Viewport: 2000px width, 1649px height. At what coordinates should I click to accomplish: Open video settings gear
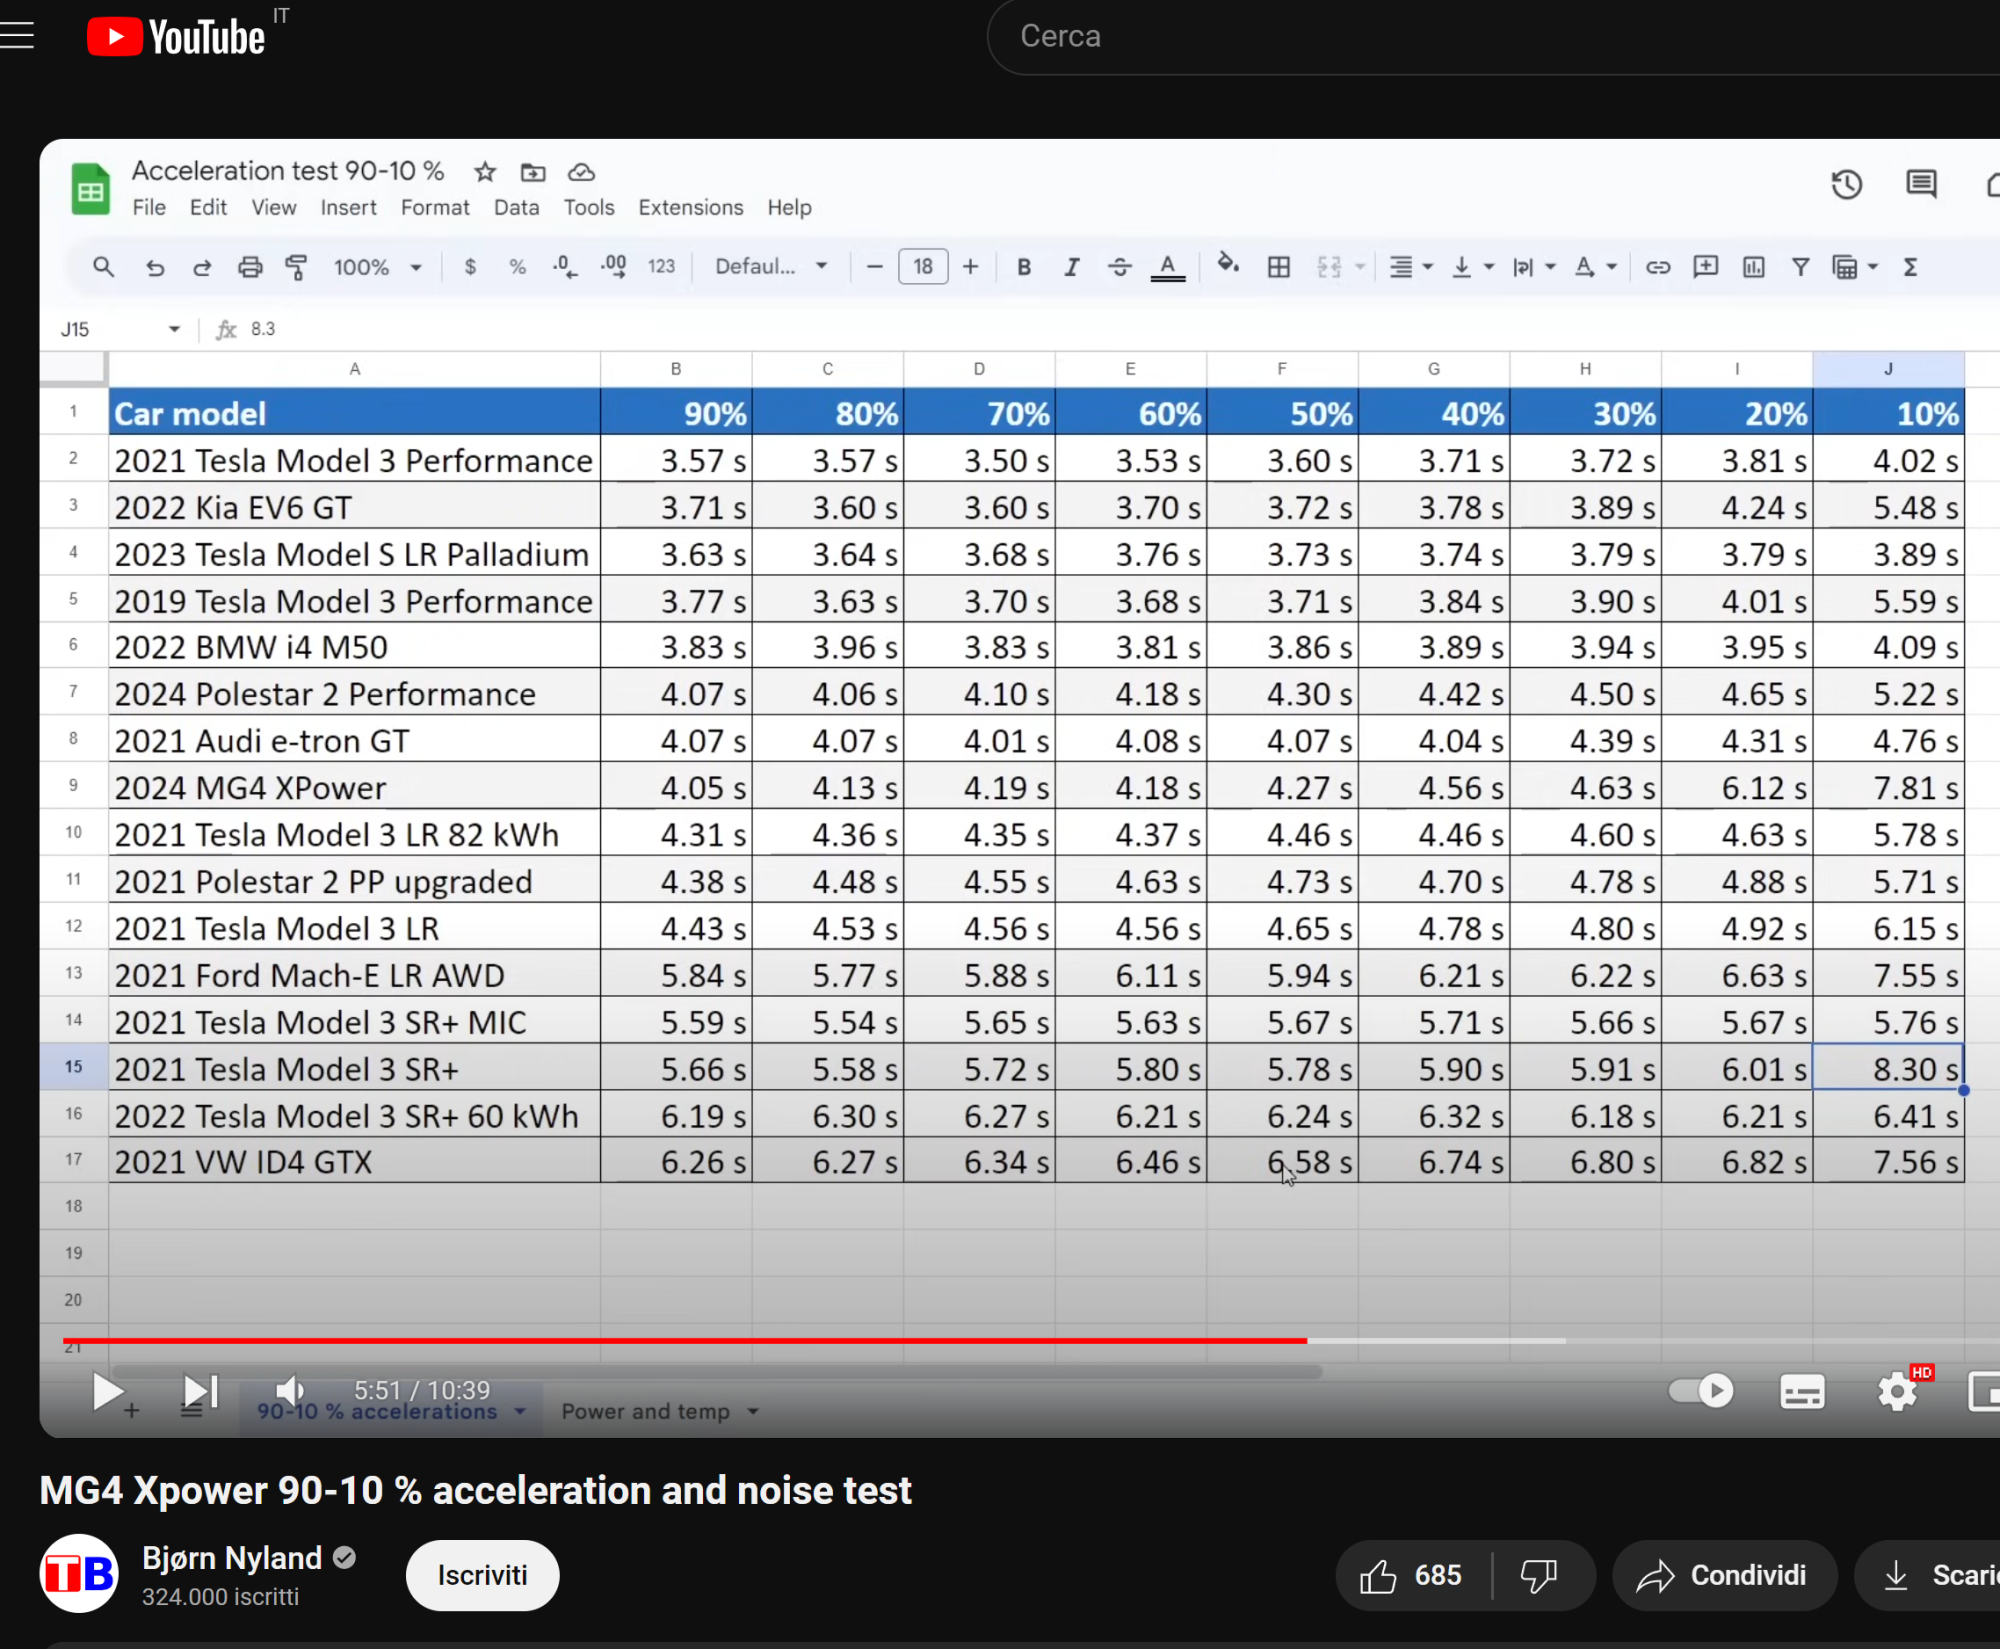1897,1391
